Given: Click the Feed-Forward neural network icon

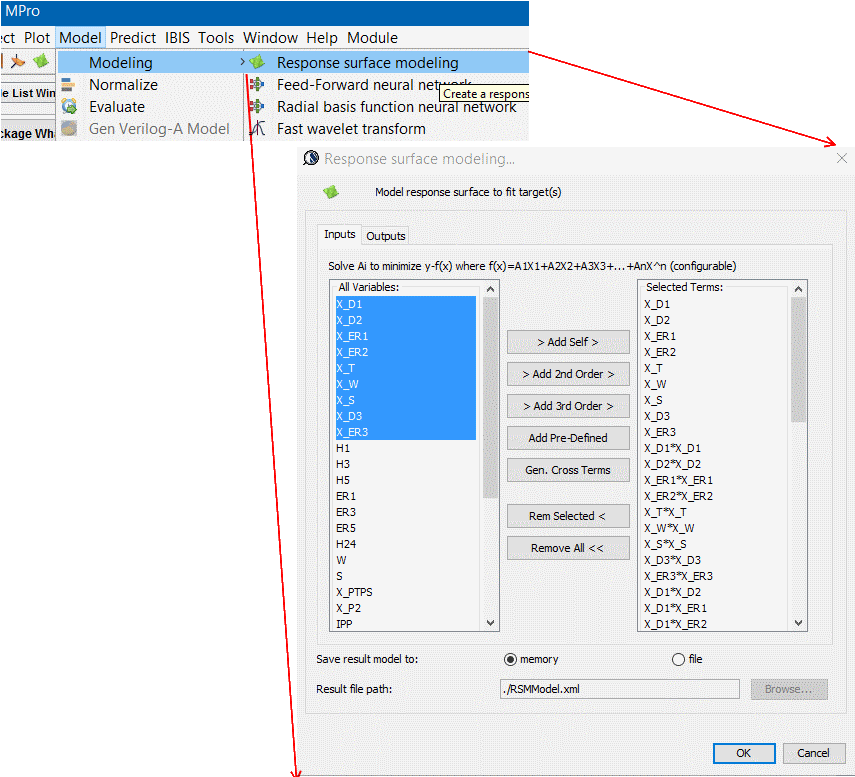Looking at the screenshot, I should point(258,85).
